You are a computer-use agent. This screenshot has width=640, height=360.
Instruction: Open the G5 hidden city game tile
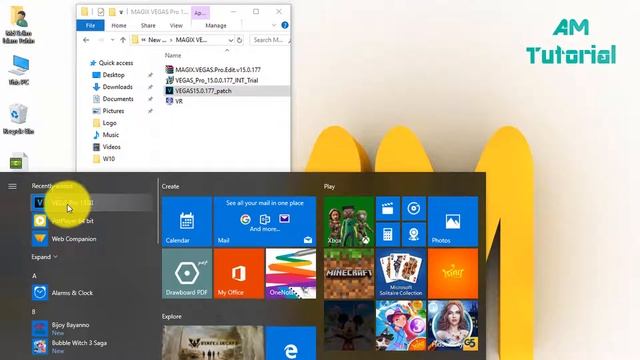(453, 326)
